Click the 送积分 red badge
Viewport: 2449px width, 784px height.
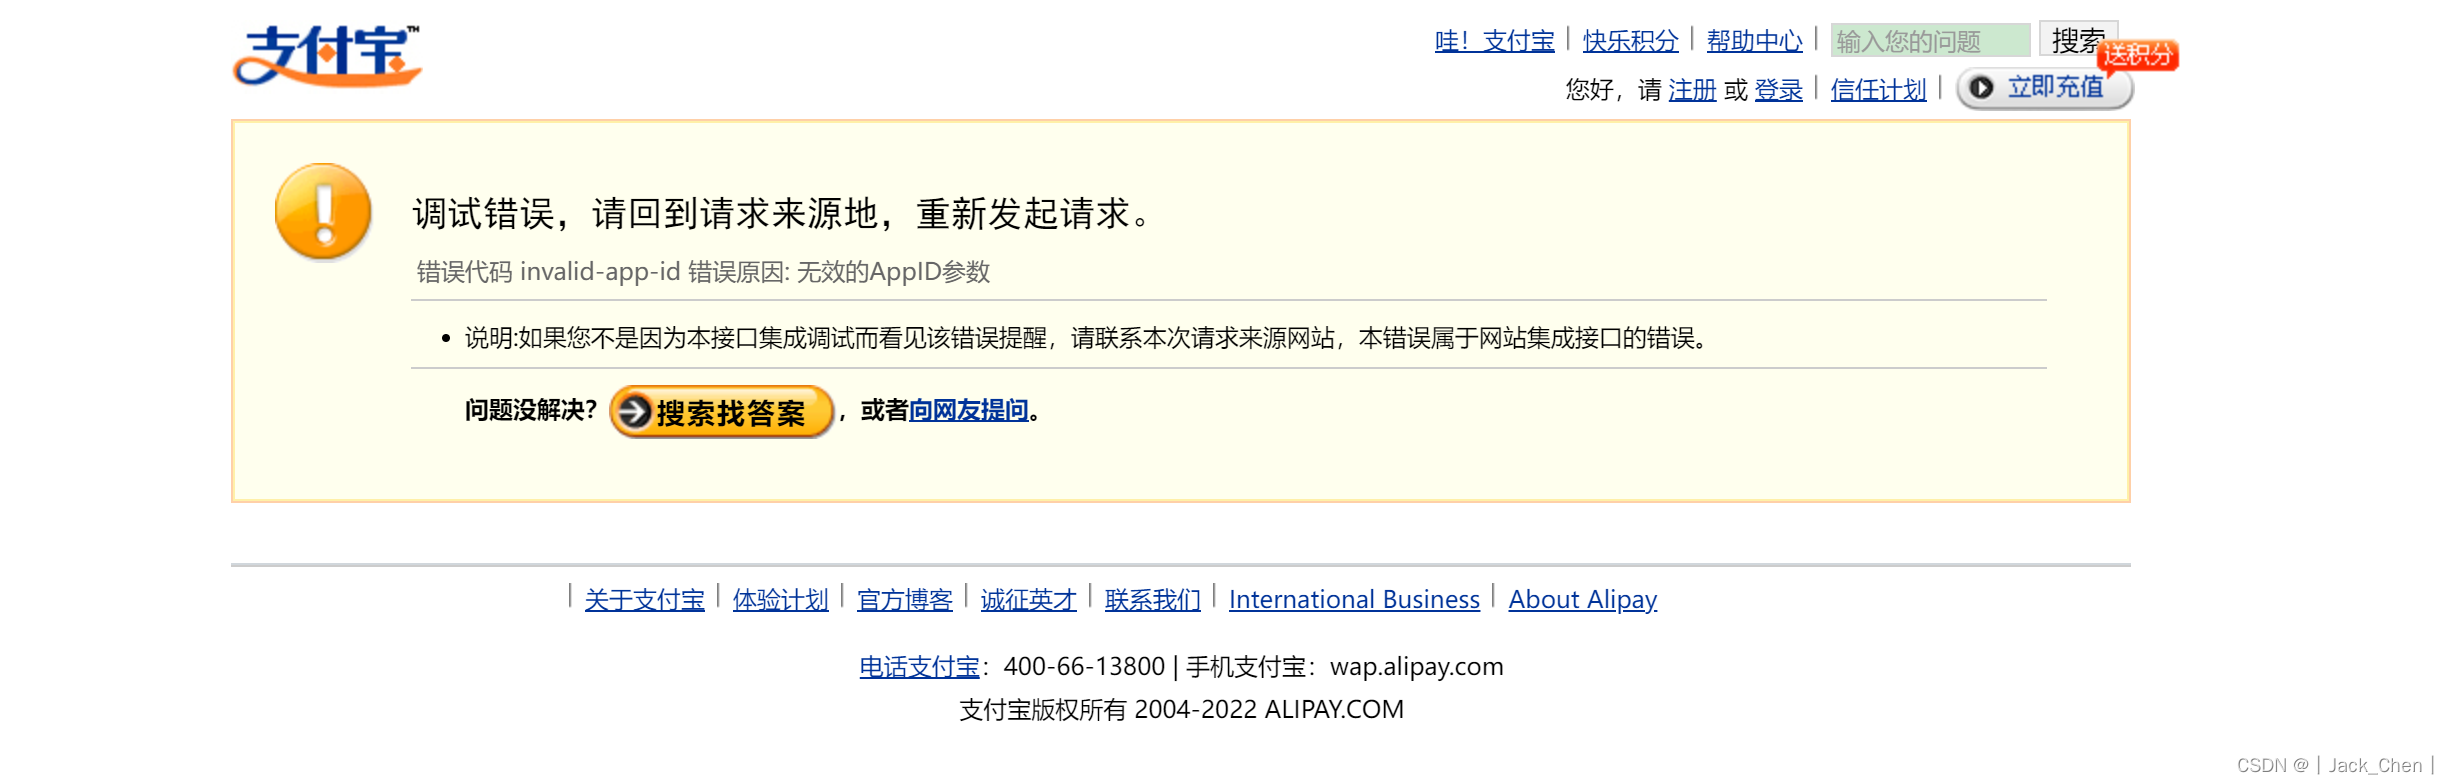[x=2138, y=55]
